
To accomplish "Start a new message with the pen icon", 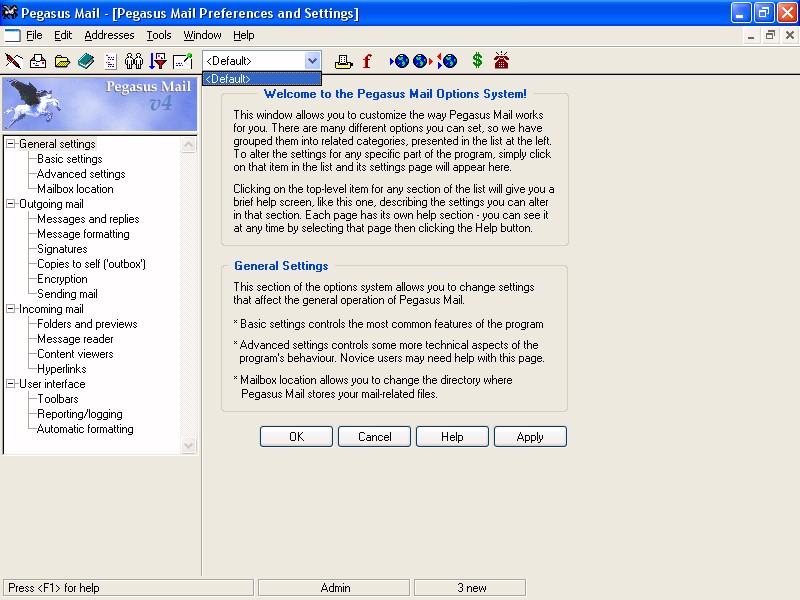I will click(14, 61).
